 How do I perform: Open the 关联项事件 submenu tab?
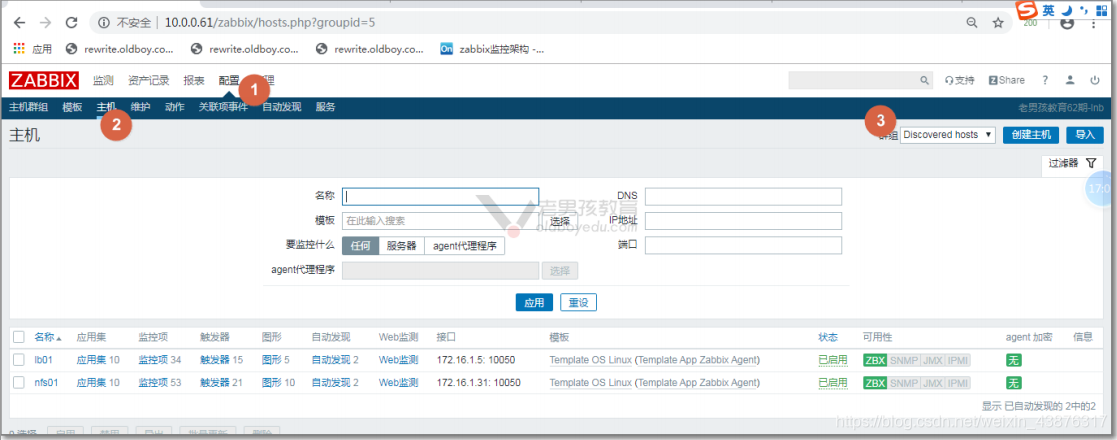pos(223,108)
